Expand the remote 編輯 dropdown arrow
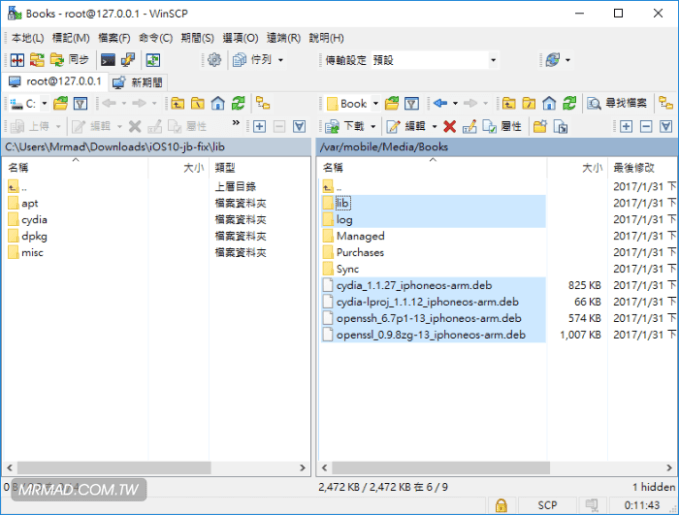The image size is (679, 515). point(434,126)
